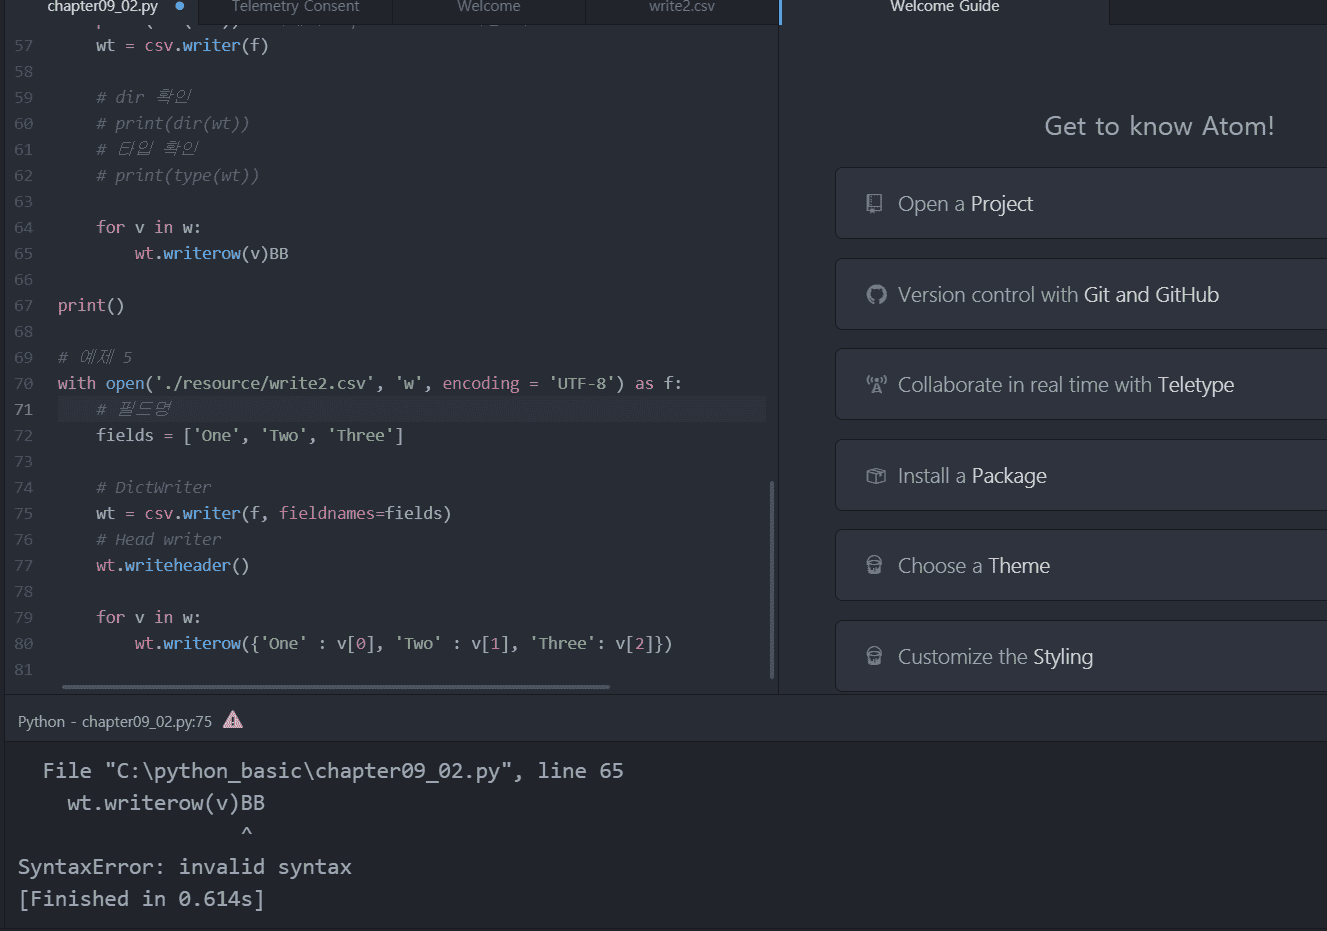Click the paint bucket icon beside Customize the Styling
The height and width of the screenshot is (931, 1327).
pyautogui.click(x=874, y=657)
